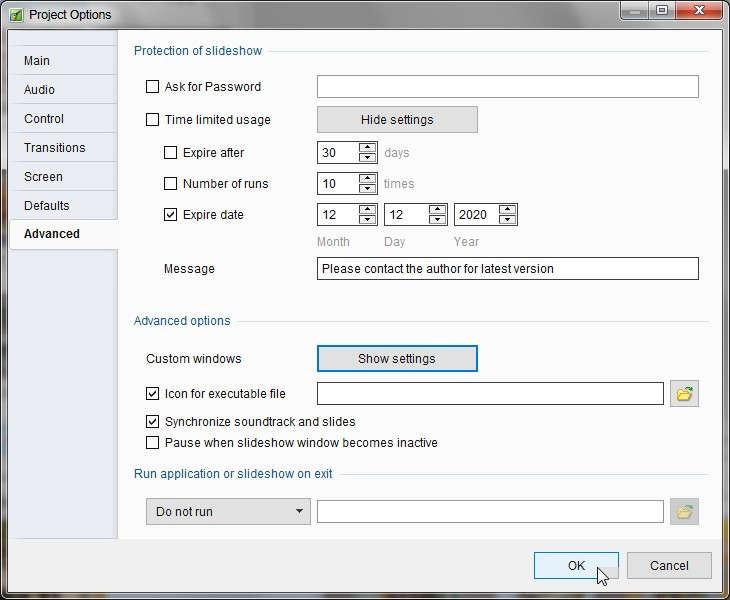Open the Do not run dropdown
Viewport: 730px width, 600px height.
click(228, 512)
